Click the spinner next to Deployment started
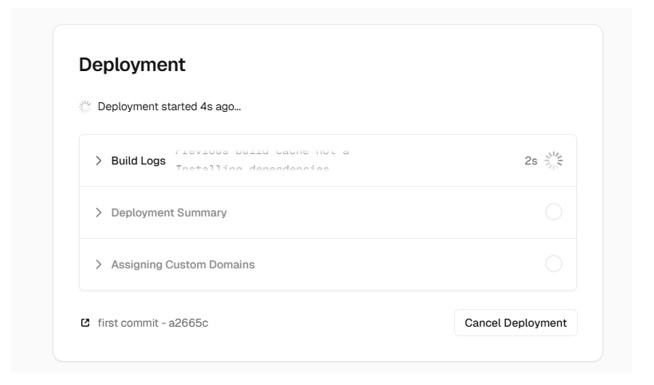The height and width of the screenshot is (385, 654). coord(85,107)
